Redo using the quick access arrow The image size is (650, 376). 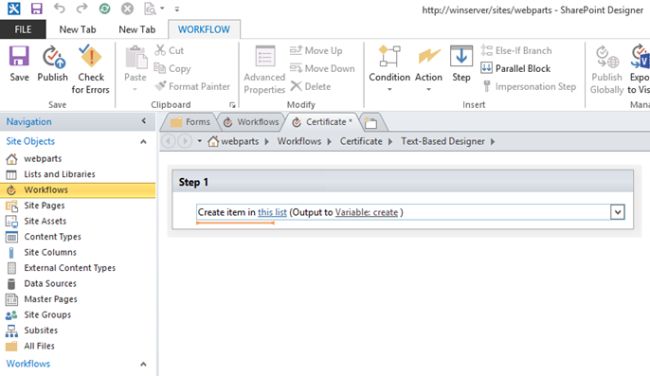(x=82, y=8)
